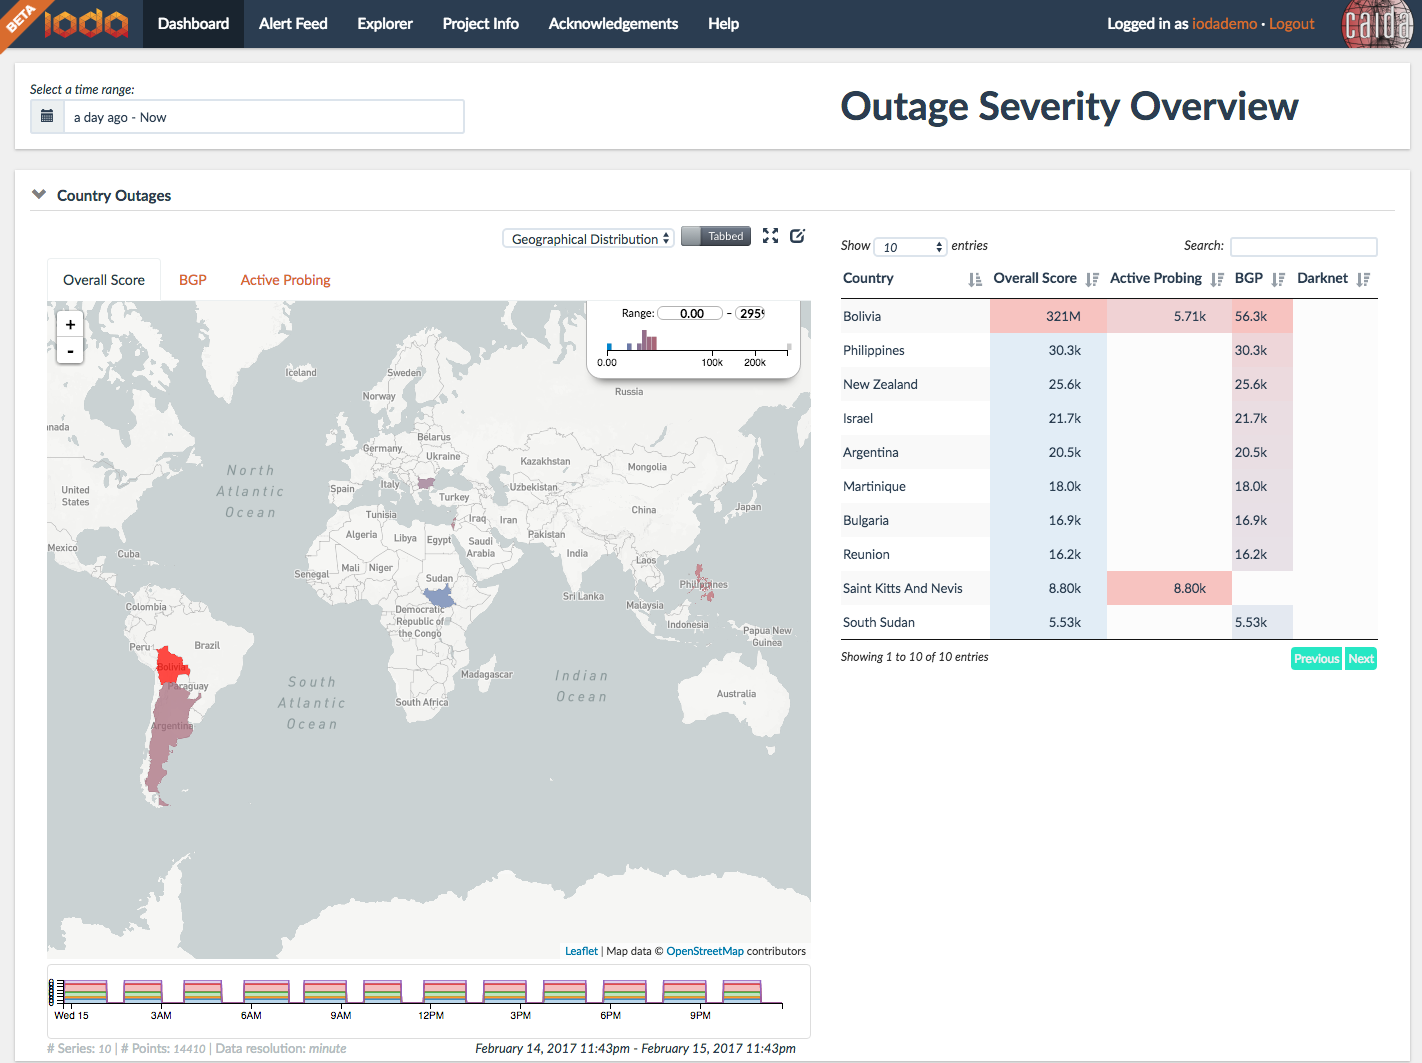Click the 56.3k BGP cell
1422x1063 pixels.
point(1262,316)
